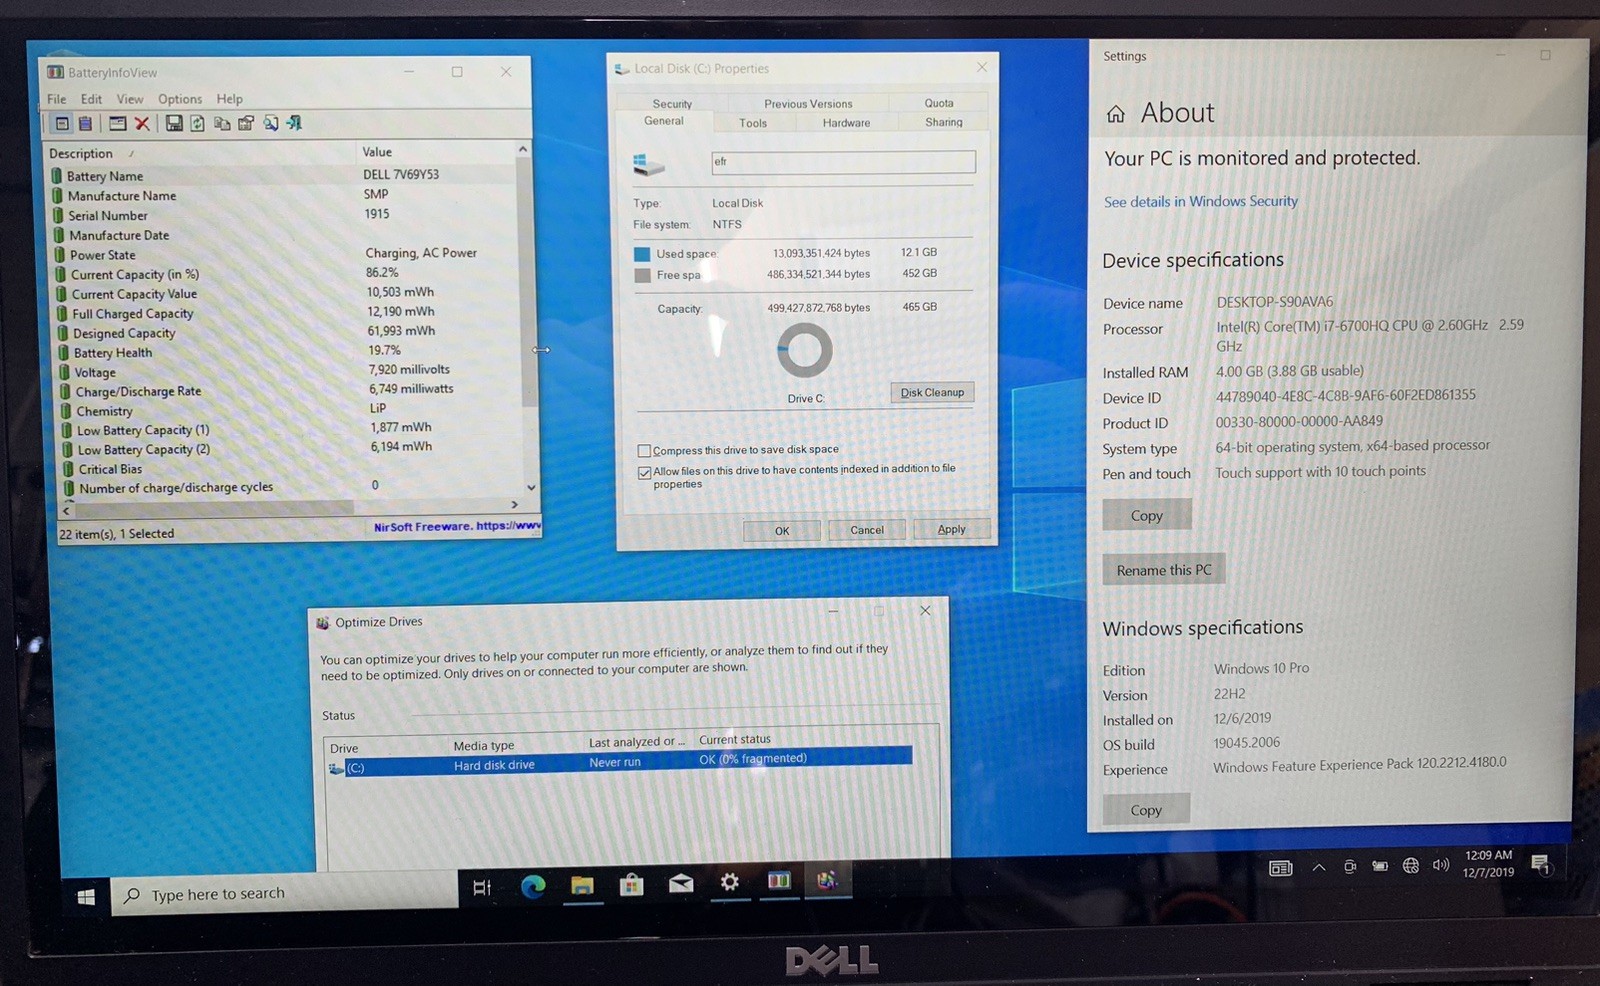Enable Compress this drive to save disk space
1600x986 pixels.
pos(644,451)
